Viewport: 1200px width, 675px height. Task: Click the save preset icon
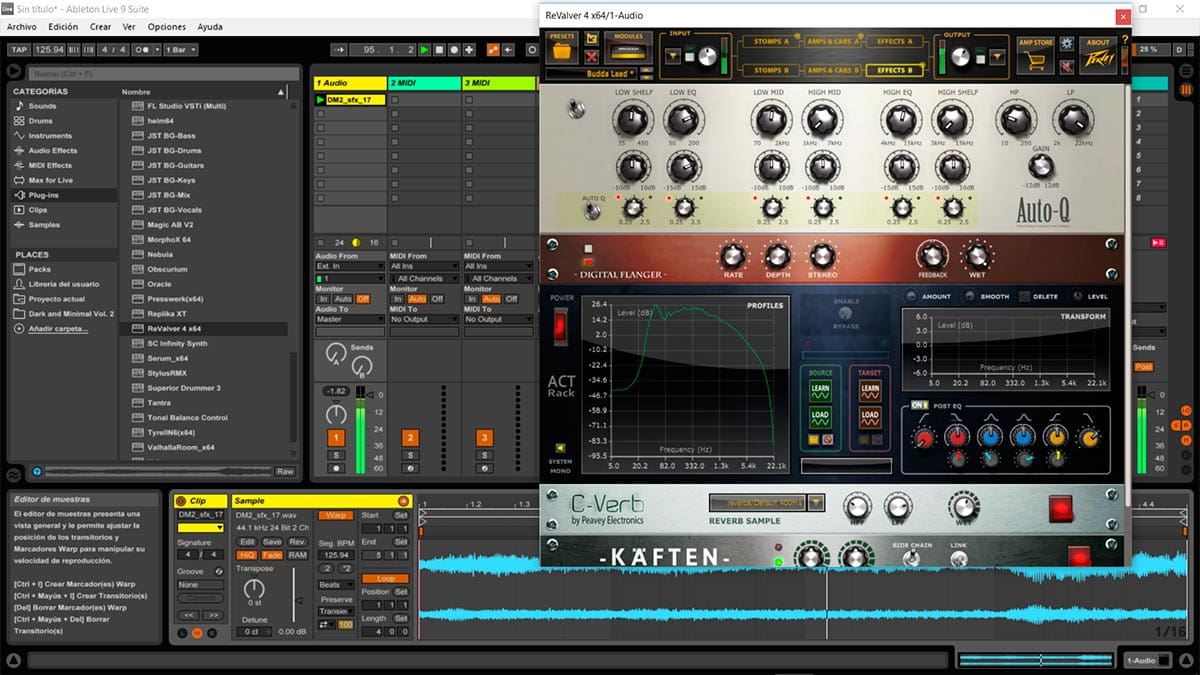[592, 39]
